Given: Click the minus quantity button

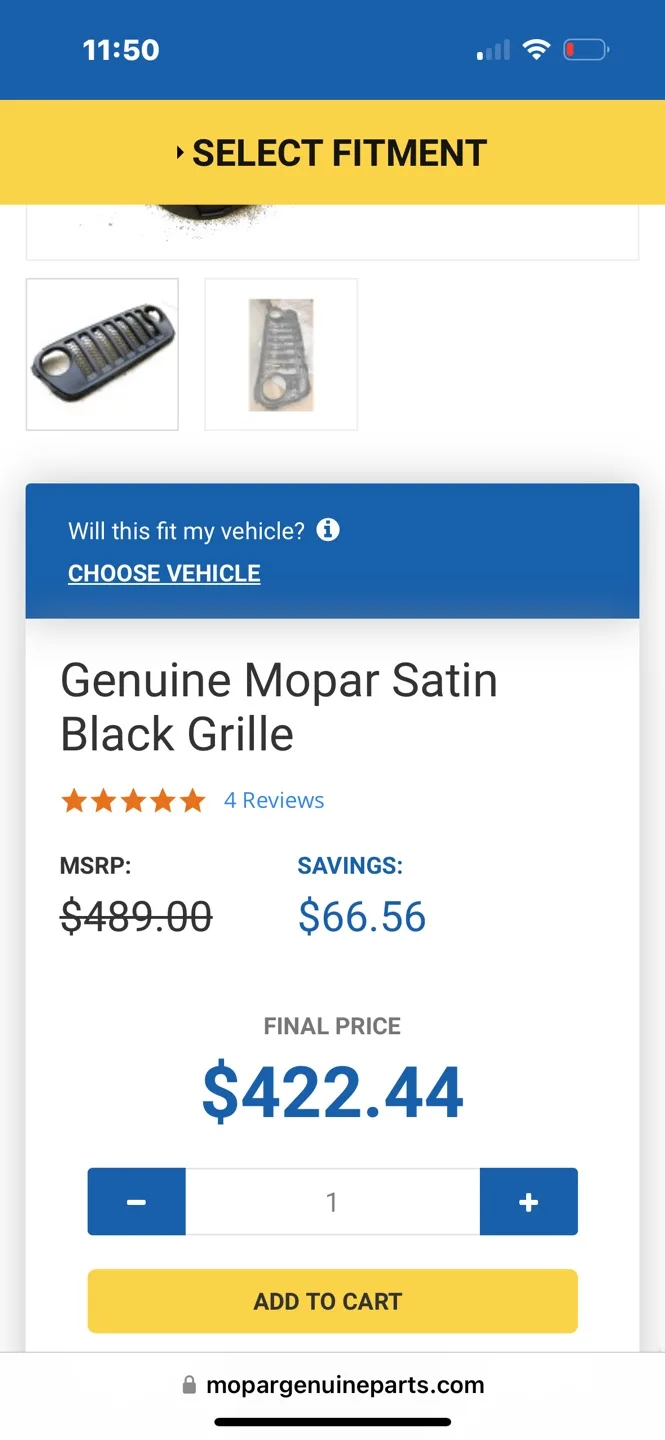Looking at the screenshot, I should point(137,1201).
